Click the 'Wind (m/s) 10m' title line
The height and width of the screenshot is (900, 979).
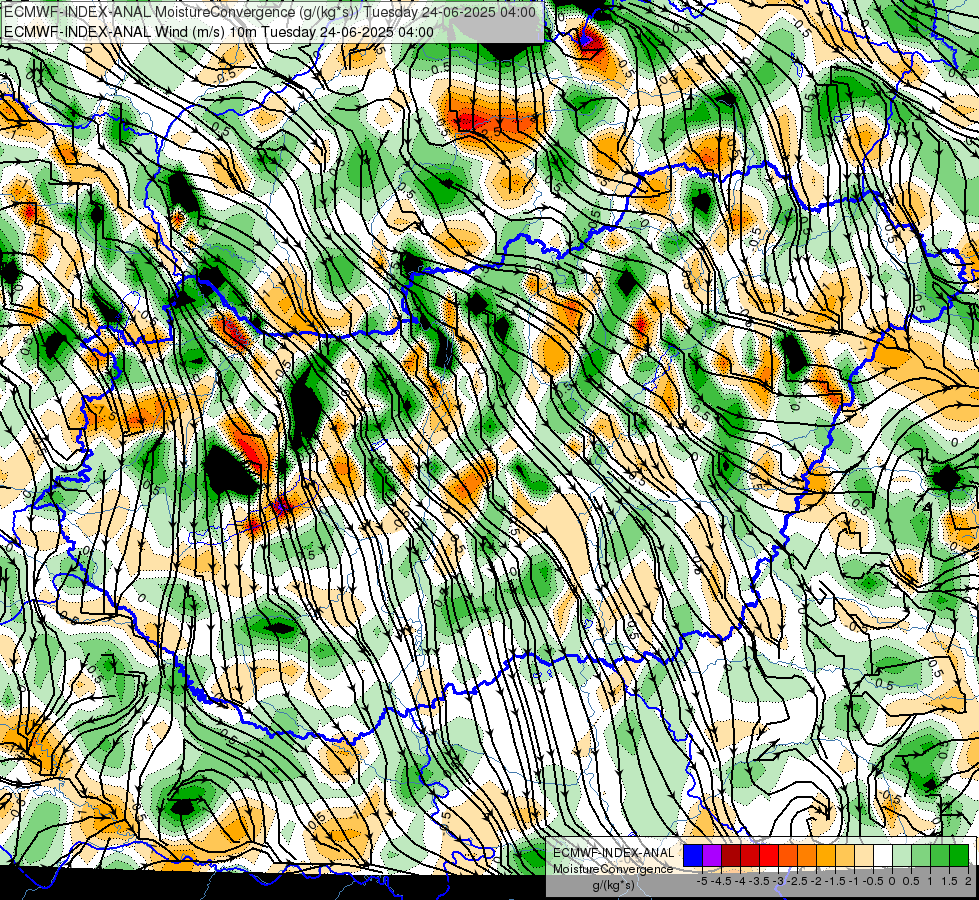pos(219,31)
